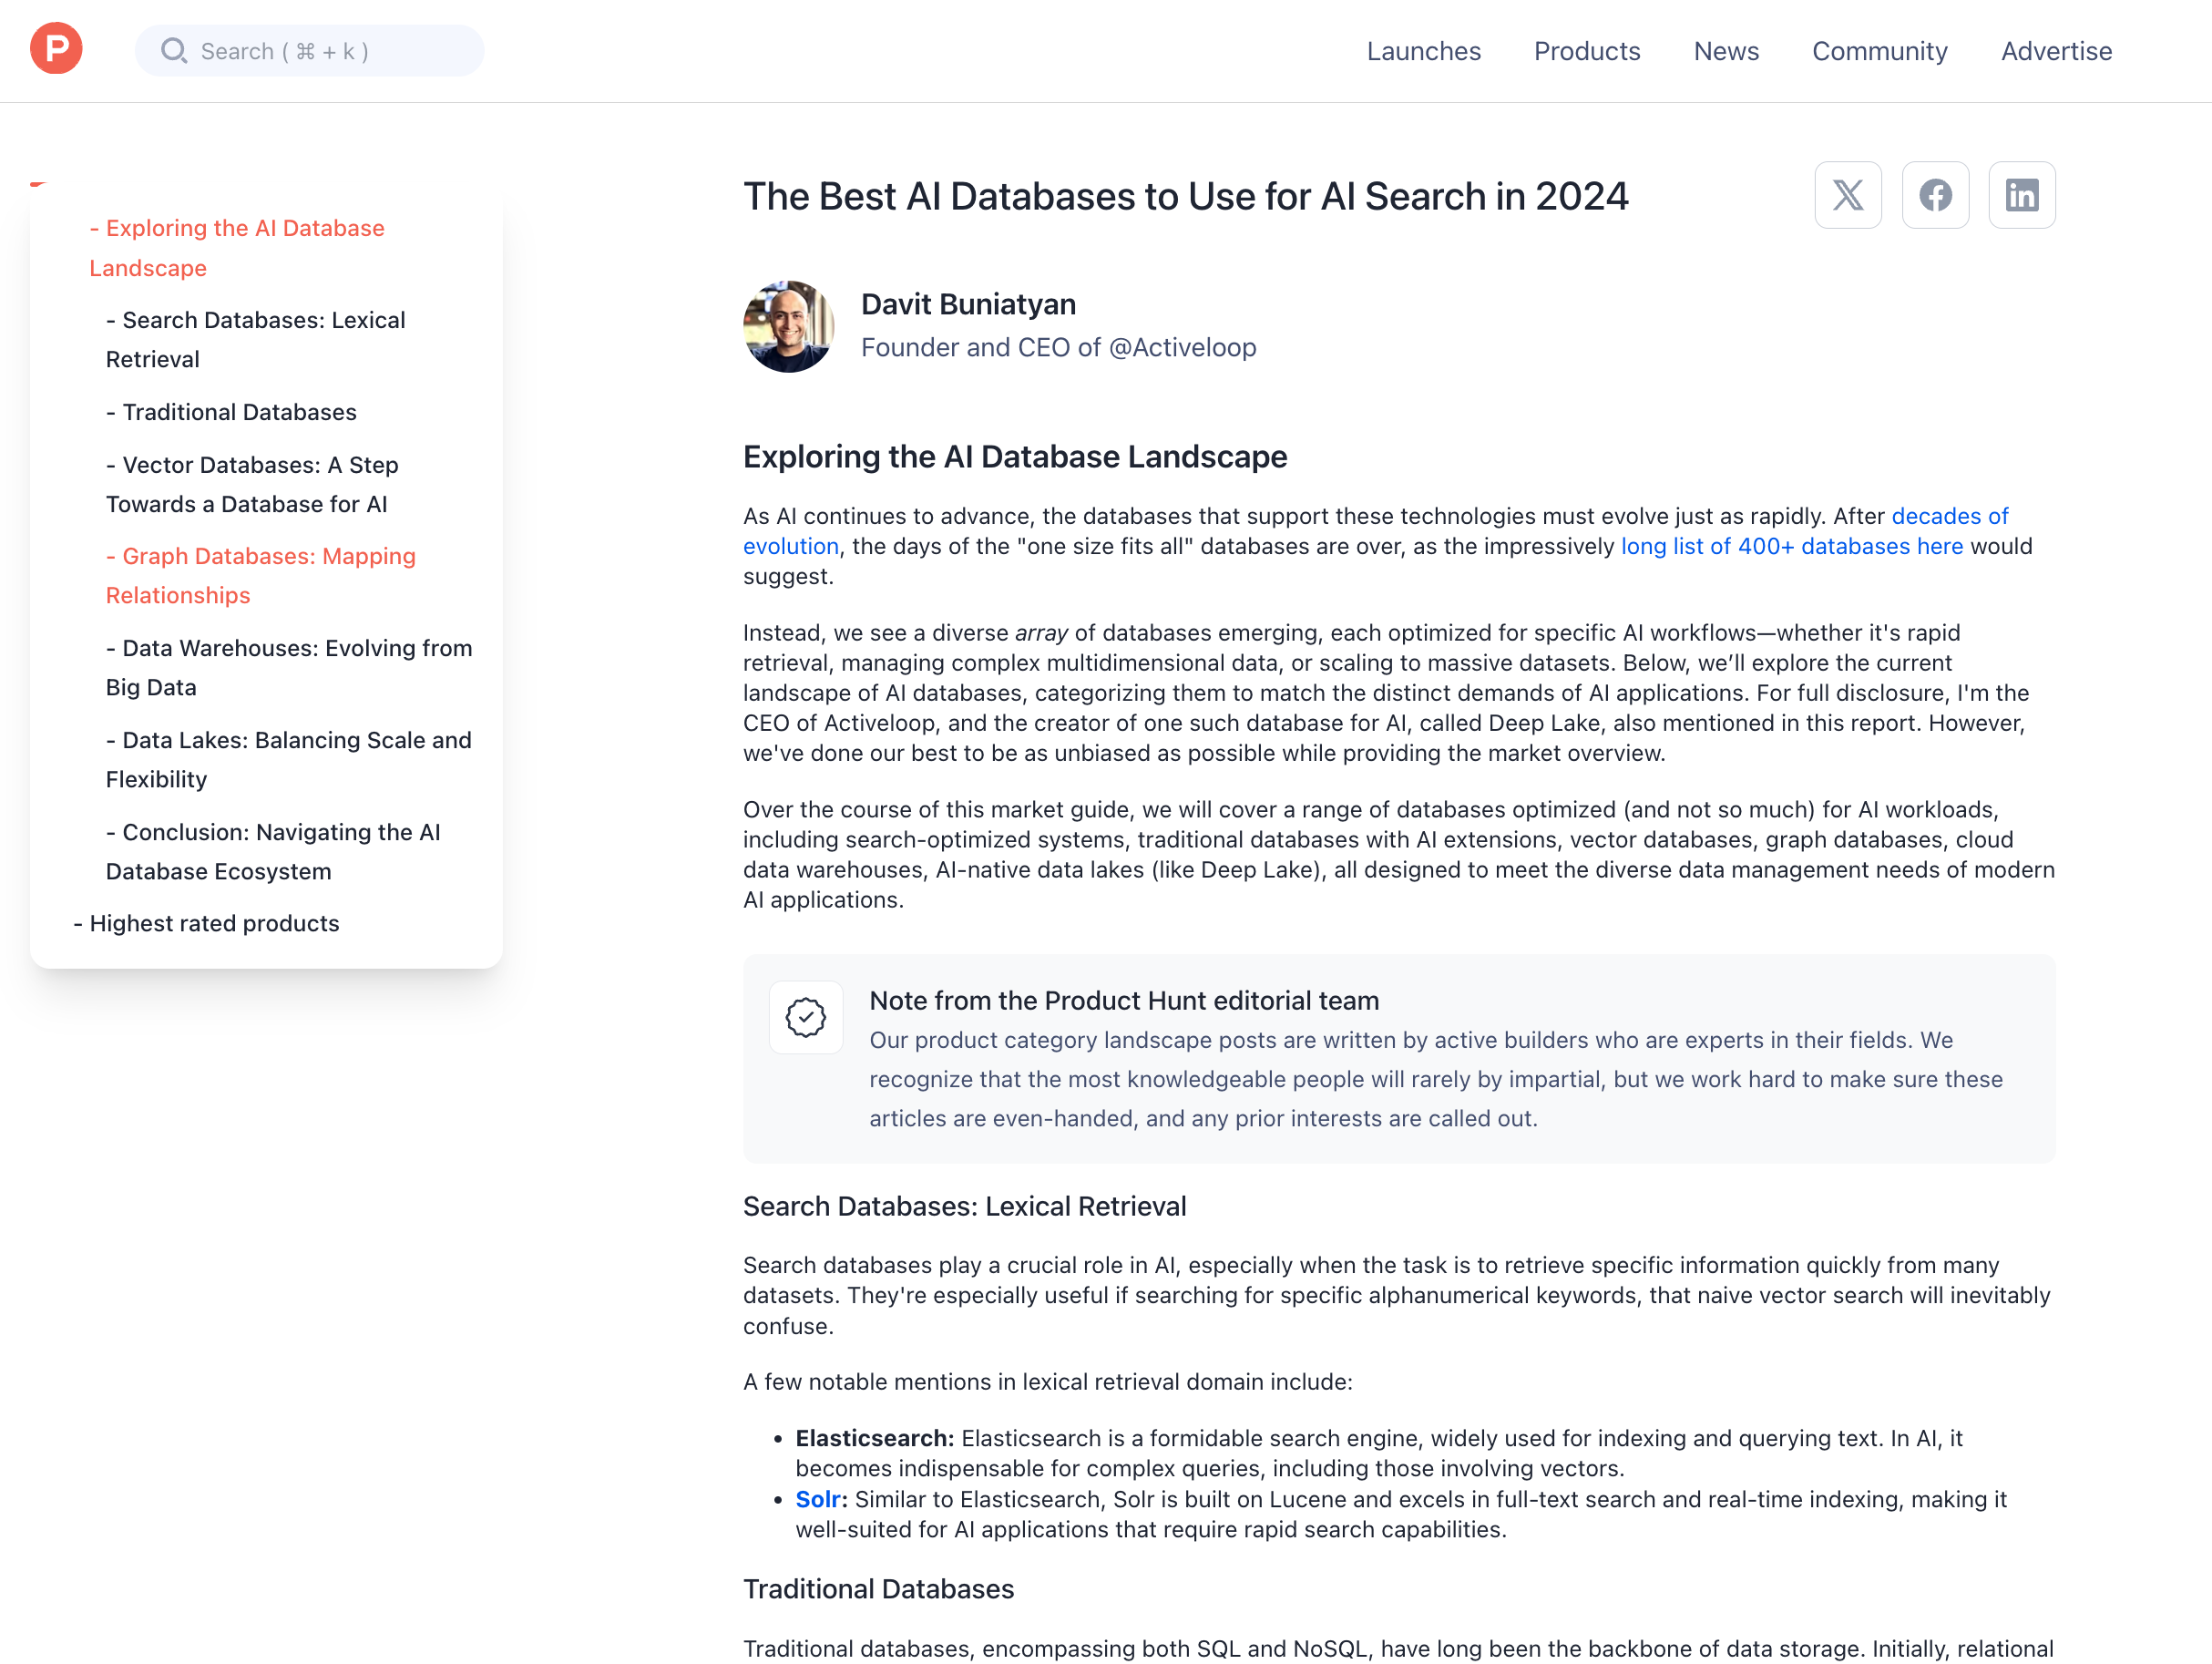Screen dimensions: 2212x1664
Task: Open the Launches menu
Action: 1424,51
